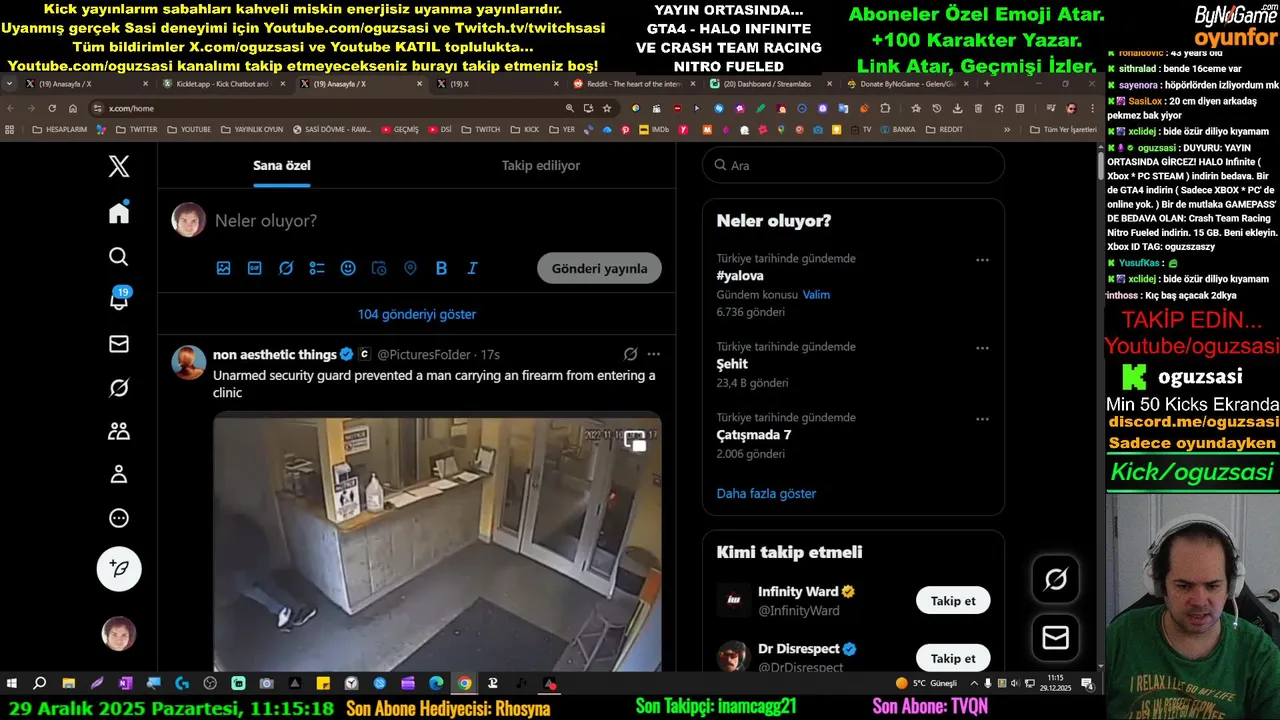
Task: Click Daha fazla göster link
Action: [766, 493]
